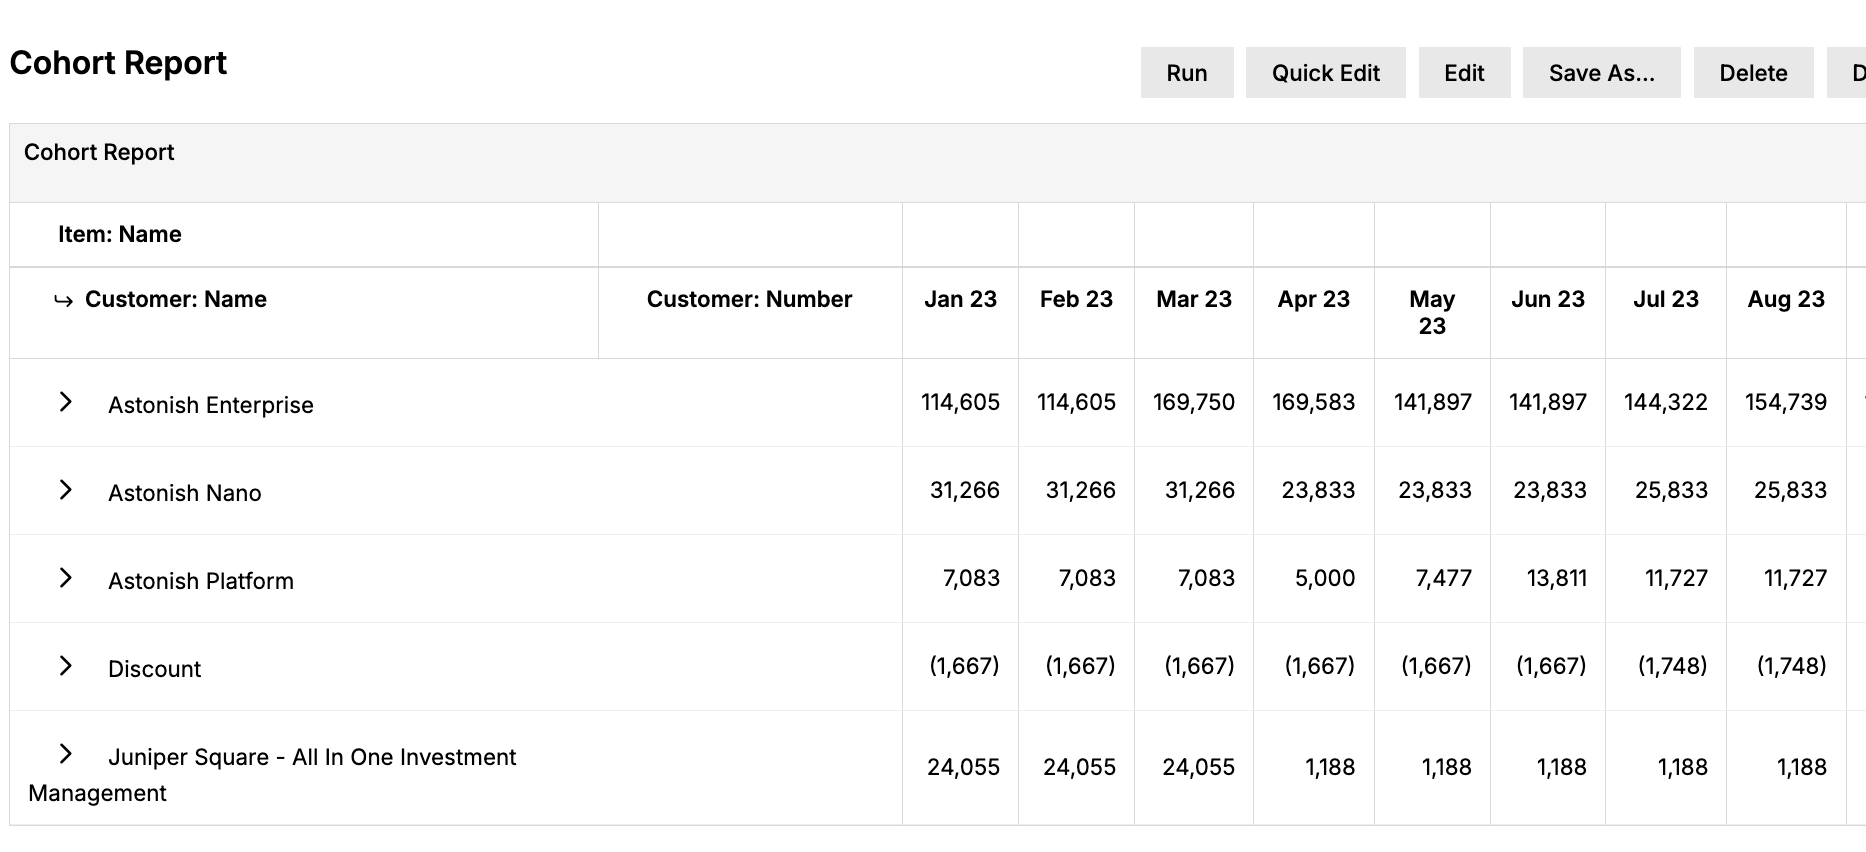Viewport: 1866px width, 852px height.
Task: Click Astonish Platform Jul 23 value 11,727
Action: 1676,578
